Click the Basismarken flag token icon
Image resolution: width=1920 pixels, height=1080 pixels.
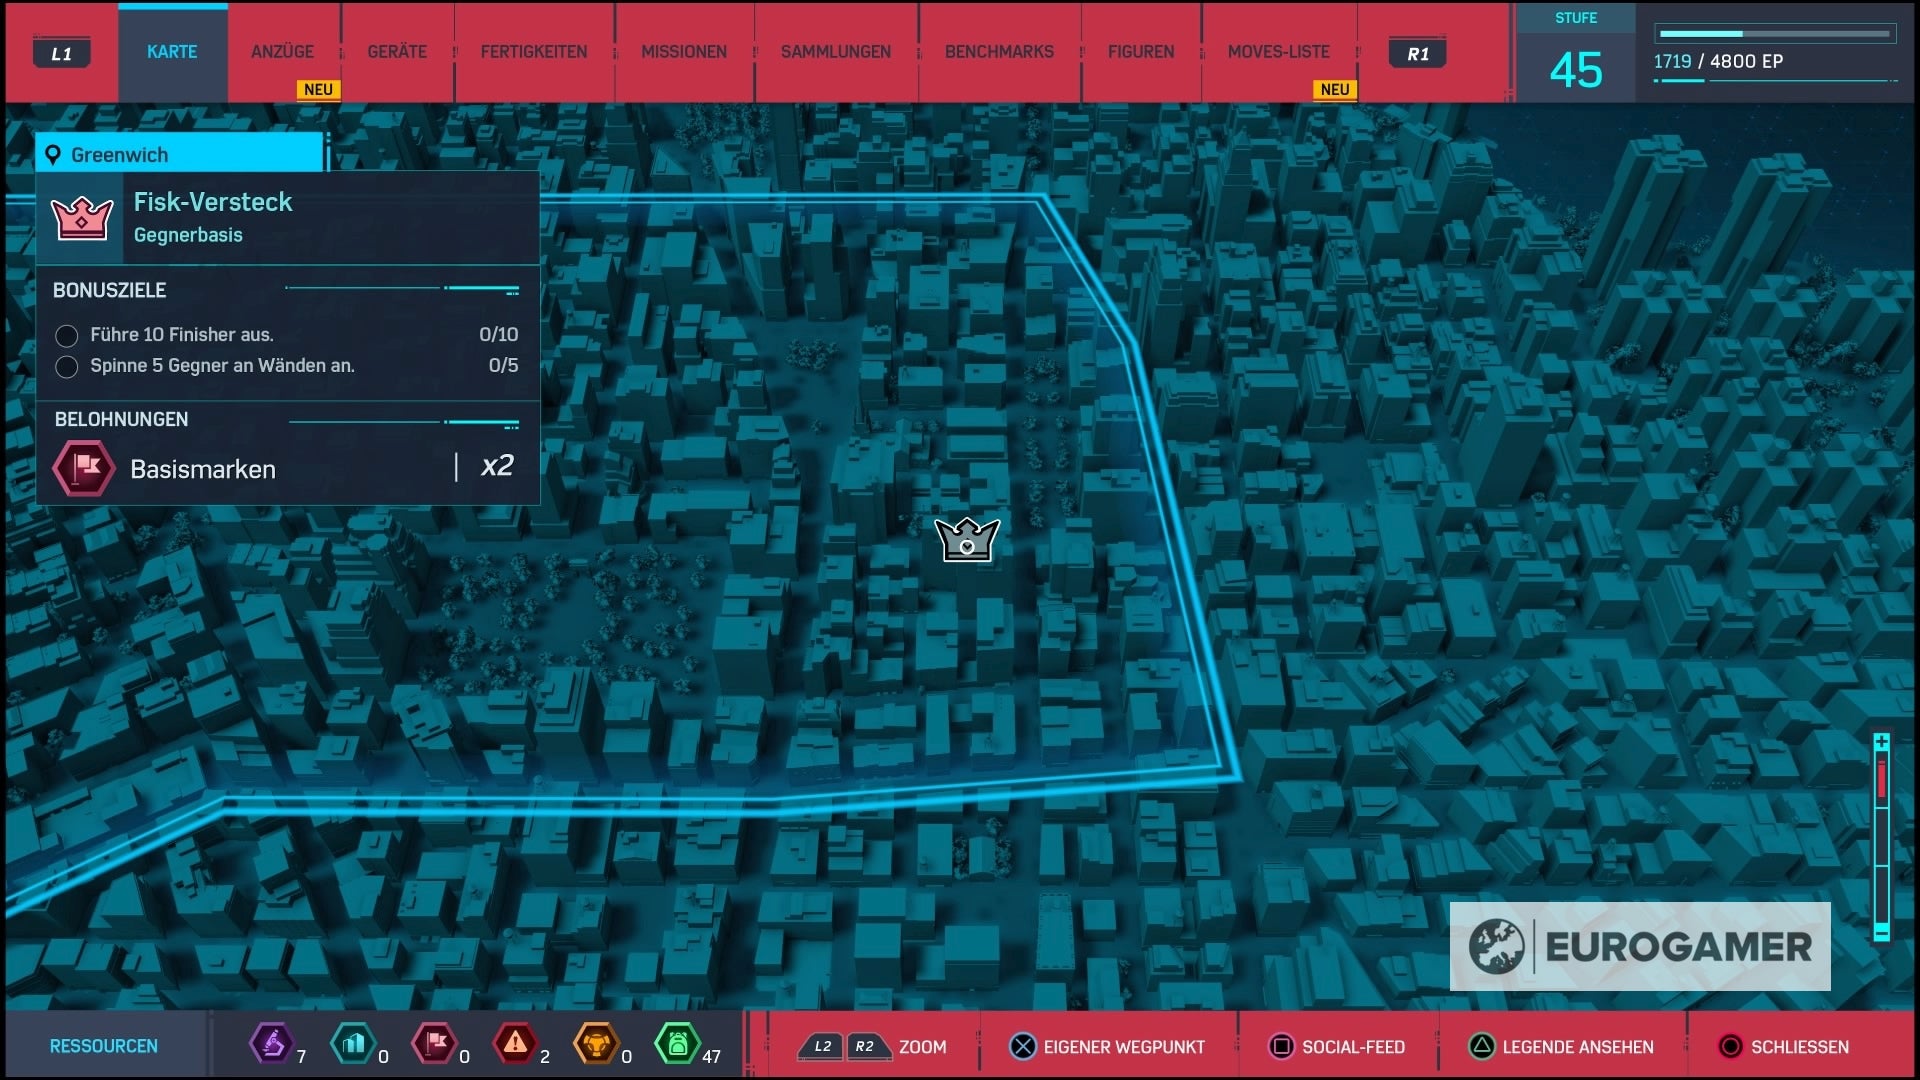coord(84,467)
